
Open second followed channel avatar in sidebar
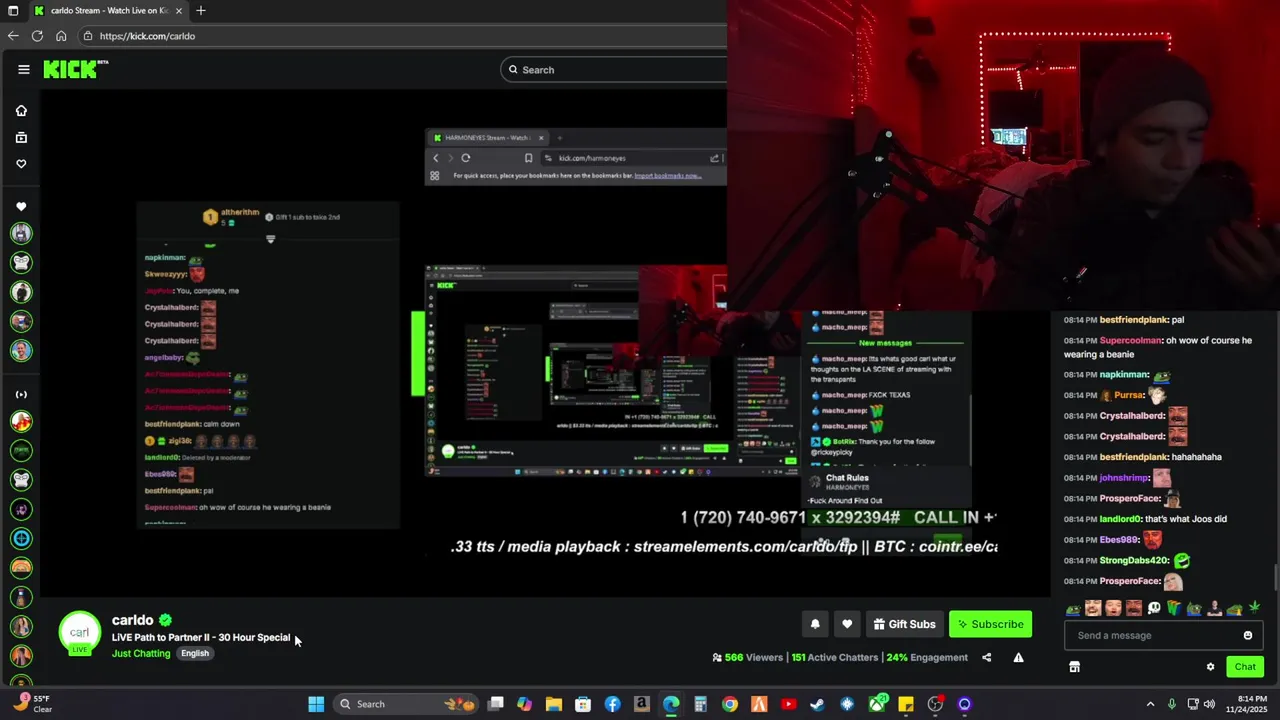click(21, 262)
